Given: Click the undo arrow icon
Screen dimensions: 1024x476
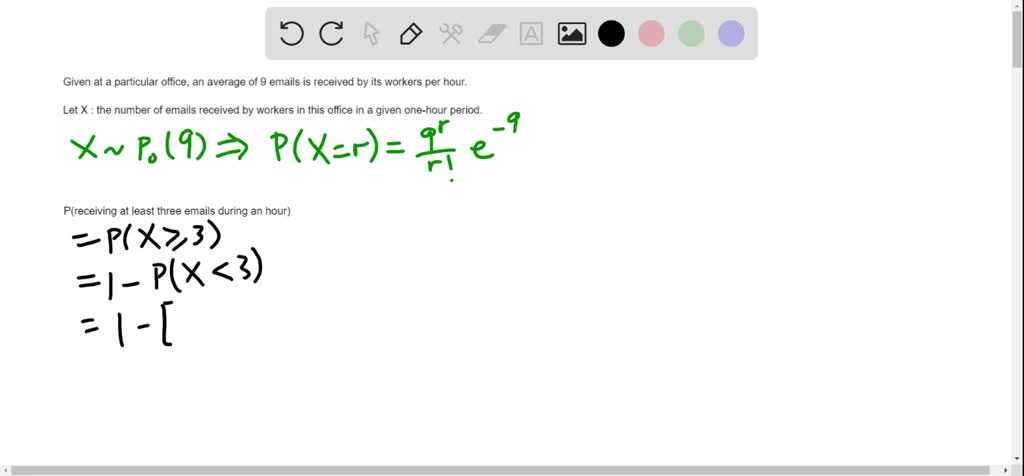Looking at the screenshot, I should coord(291,34).
